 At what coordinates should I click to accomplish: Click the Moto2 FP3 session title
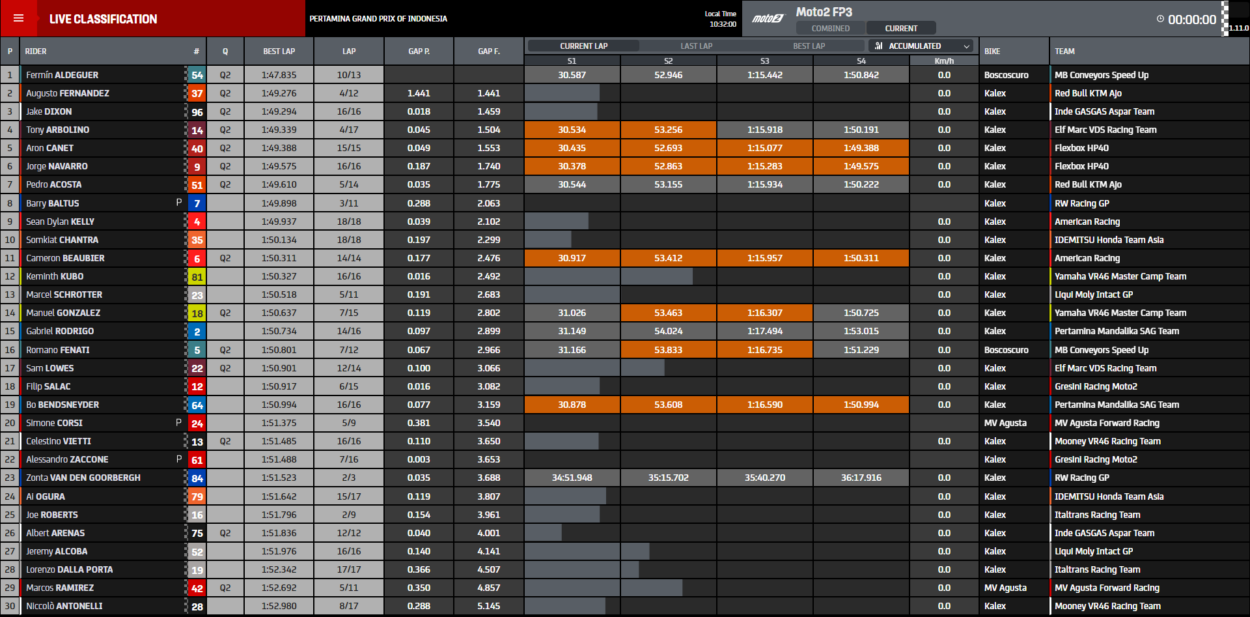click(824, 12)
